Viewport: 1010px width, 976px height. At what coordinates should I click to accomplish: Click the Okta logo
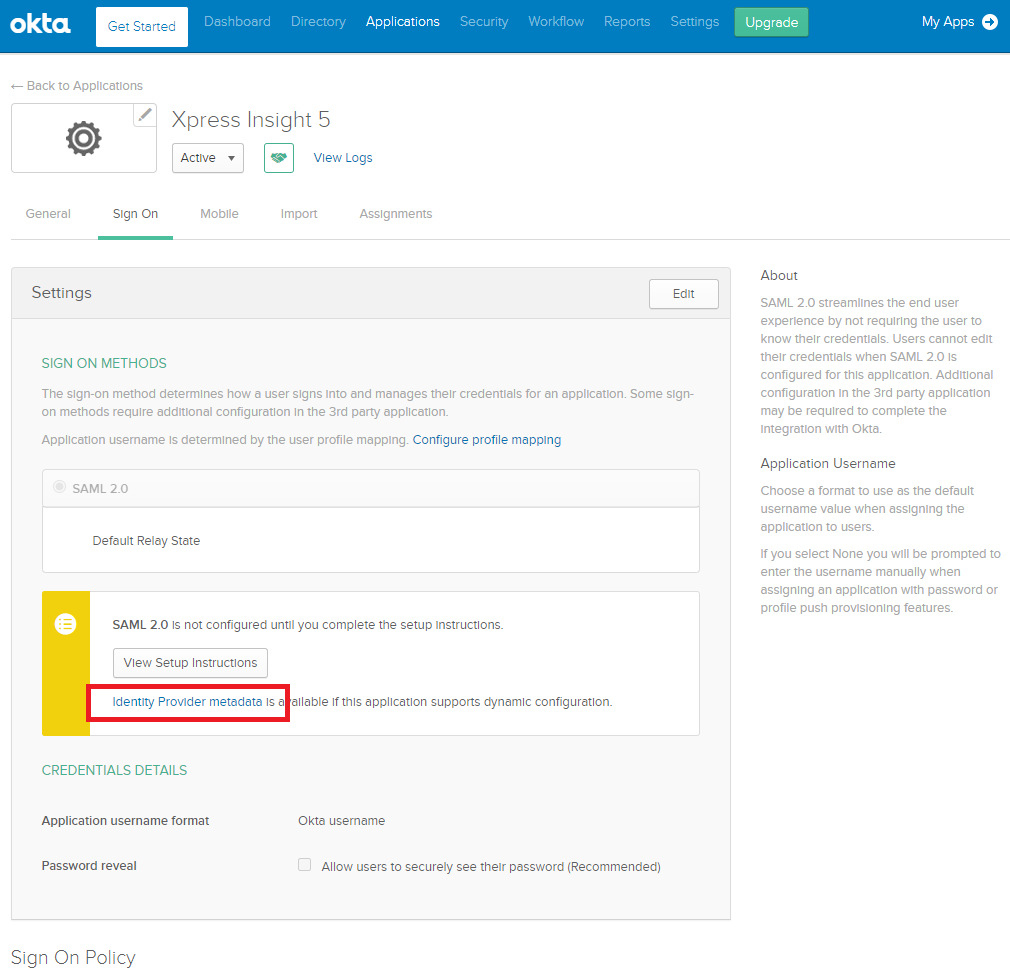click(x=40, y=23)
